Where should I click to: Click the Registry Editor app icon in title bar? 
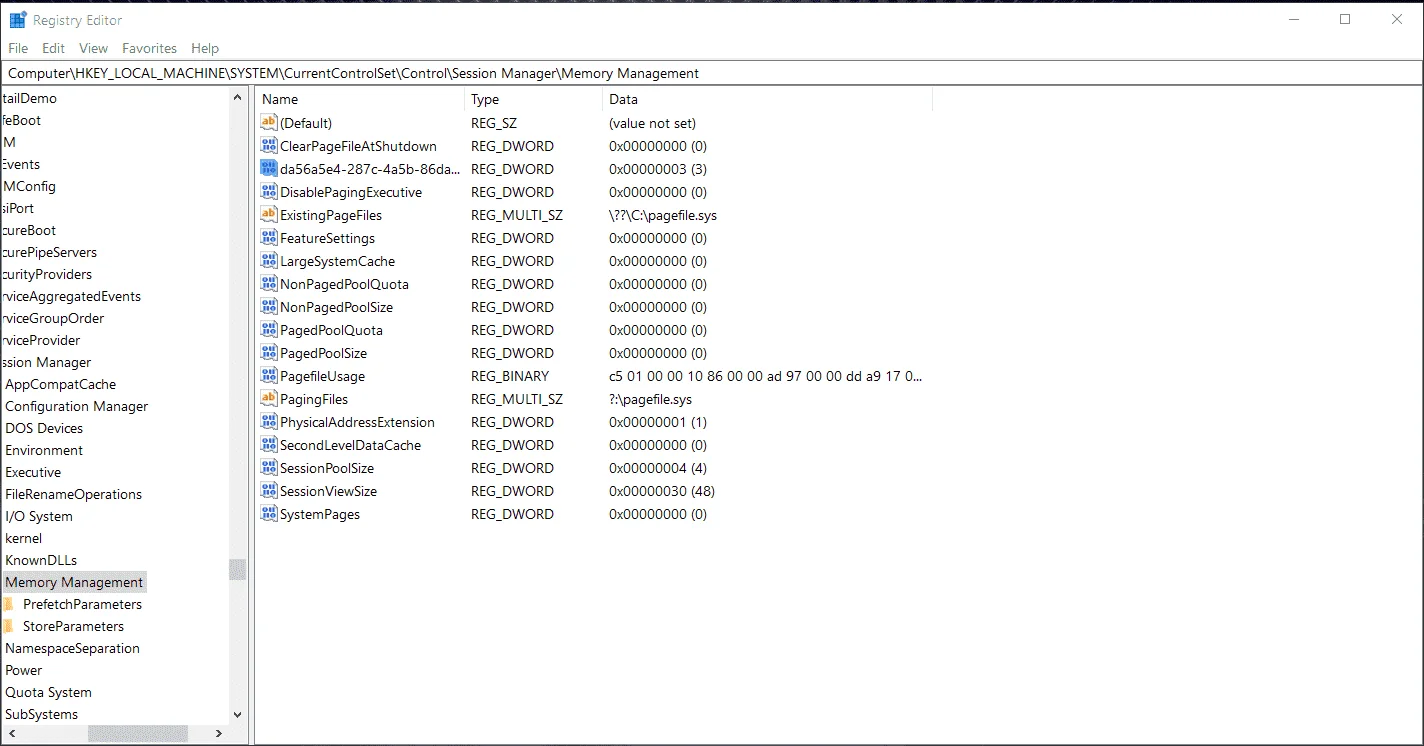point(18,19)
